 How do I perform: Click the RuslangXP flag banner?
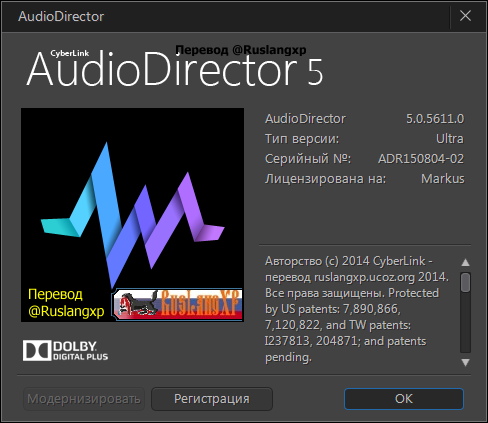tap(177, 304)
